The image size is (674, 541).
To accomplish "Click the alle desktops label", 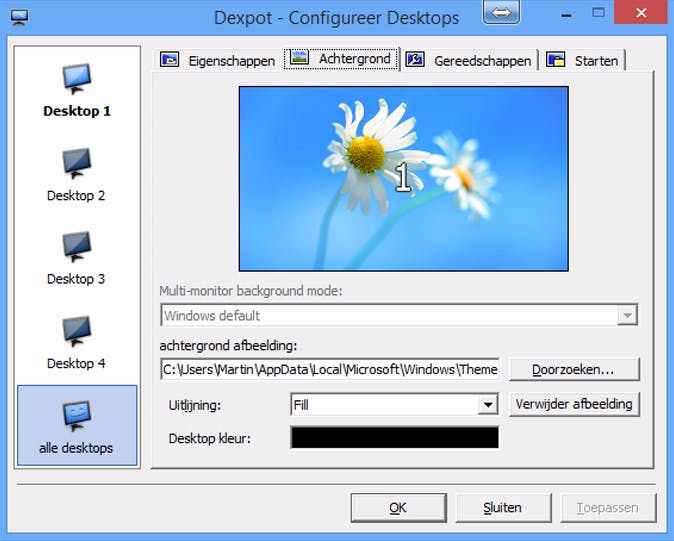I will [76, 448].
